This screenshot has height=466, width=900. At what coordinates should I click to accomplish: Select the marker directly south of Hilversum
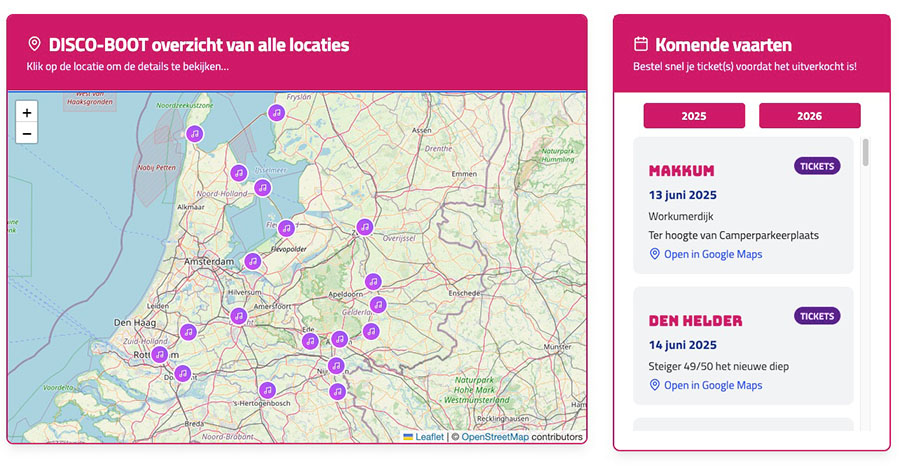(x=238, y=316)
